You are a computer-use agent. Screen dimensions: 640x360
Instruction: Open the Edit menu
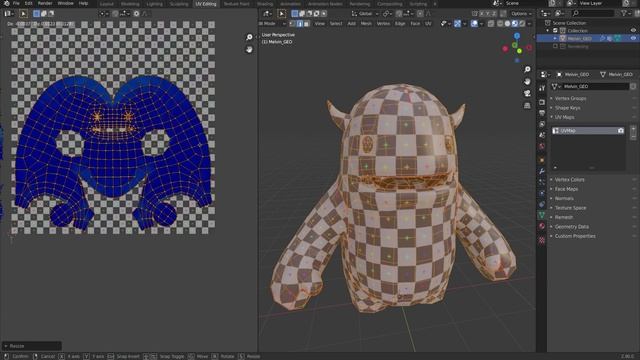[x=28, y=3]
